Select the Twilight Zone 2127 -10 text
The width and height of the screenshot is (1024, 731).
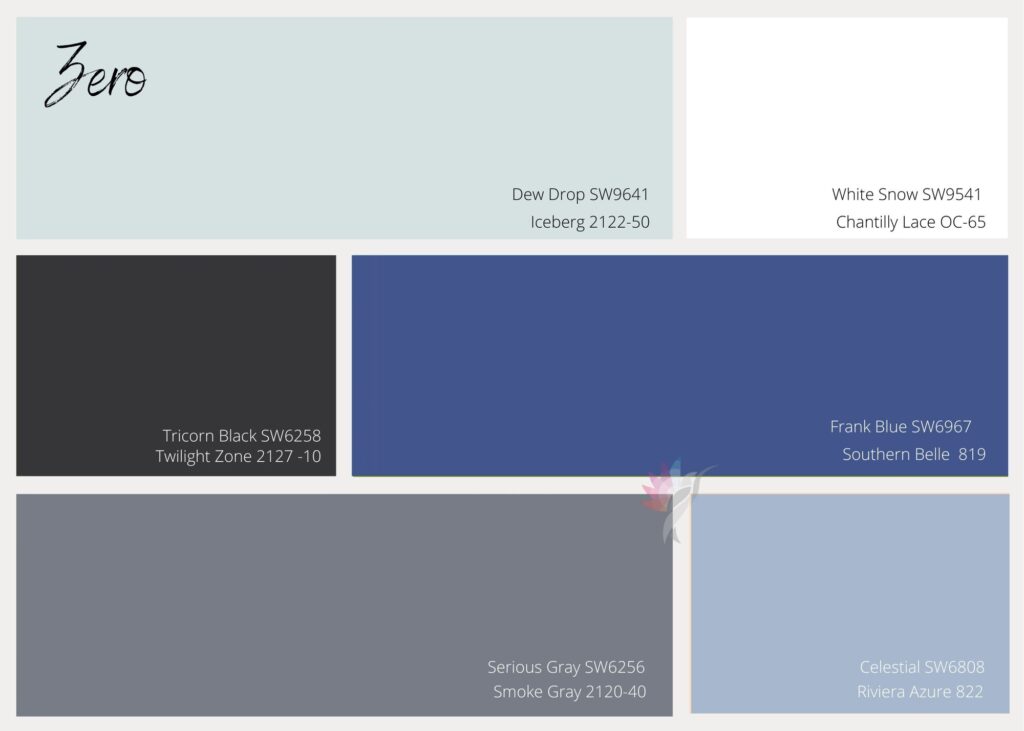(x=238, y=457)
